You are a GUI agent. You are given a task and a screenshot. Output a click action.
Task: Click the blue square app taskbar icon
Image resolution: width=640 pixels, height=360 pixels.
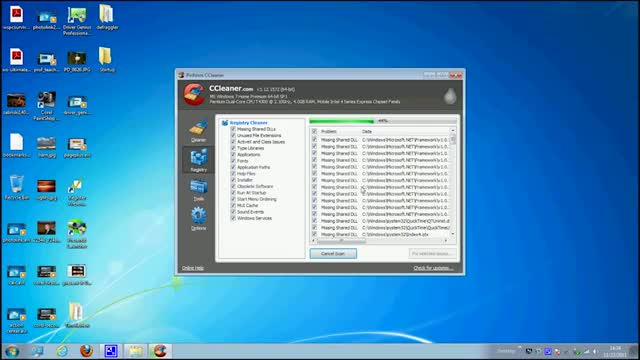coord(111,351)
